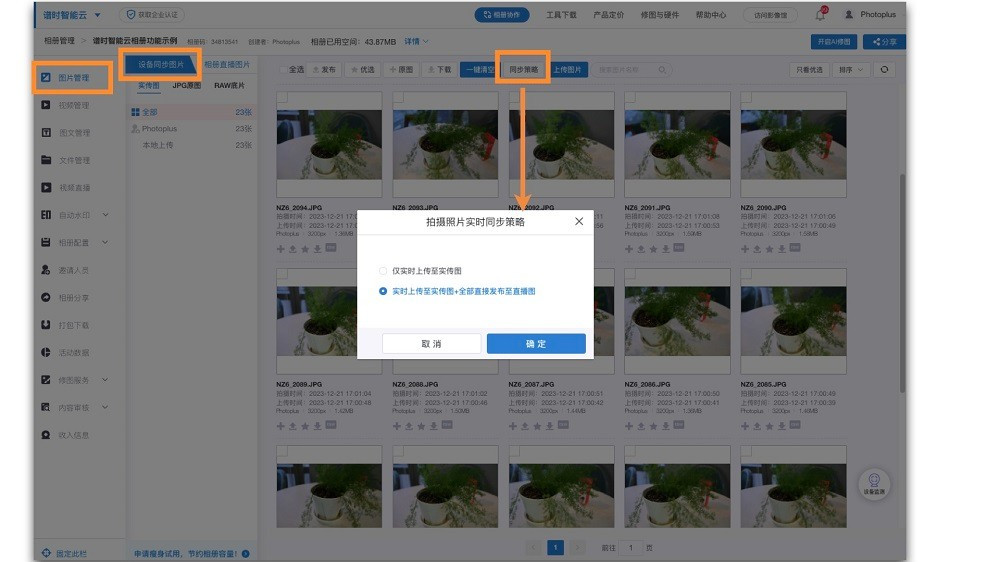1000x562 pixels.
Task: Click the 视频直播 sidebar icon
Action: (x=46, y=187)
